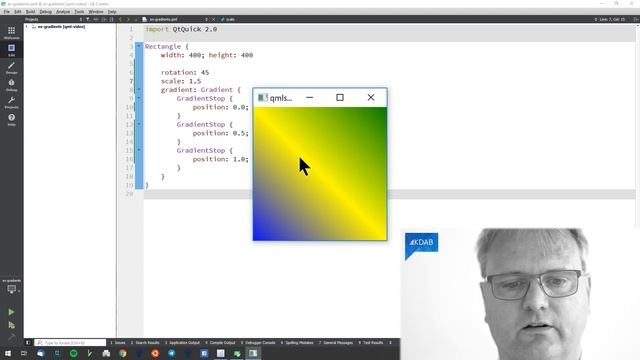Open Telegram from the taskbar
Image resolution: width=640 pixels, height=360 pixels.
(x=171, y=353)
